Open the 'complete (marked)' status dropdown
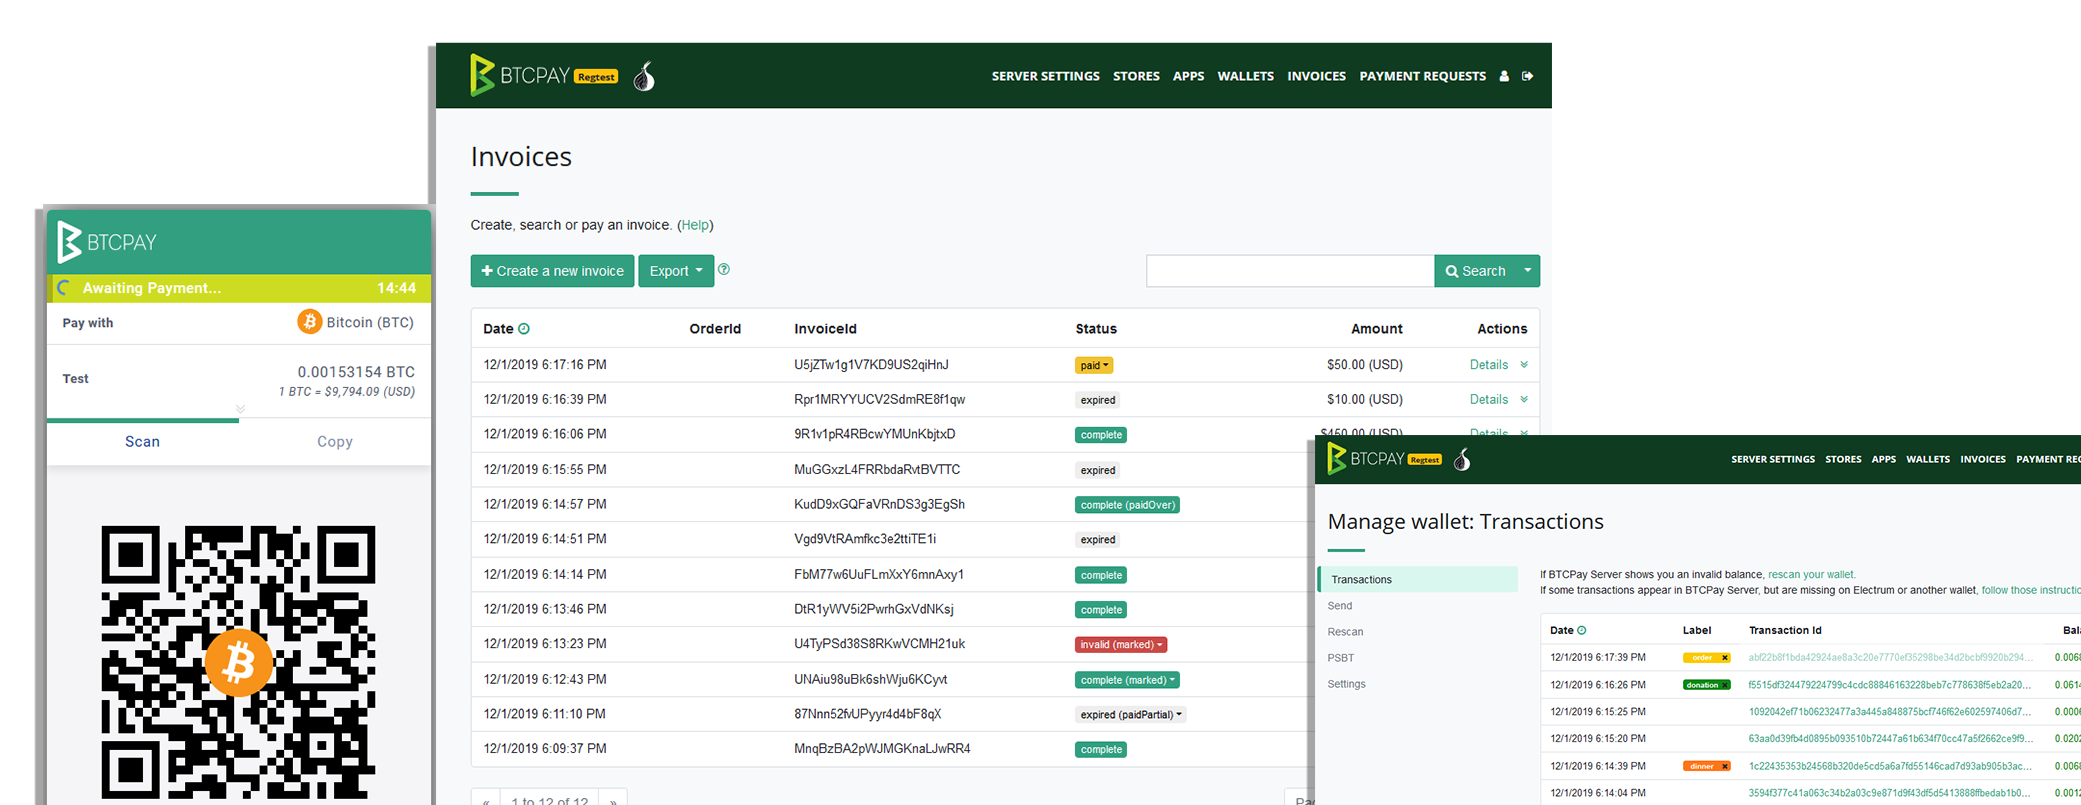The width and height of the screenshot is (2081, 805). (1127, 680)
